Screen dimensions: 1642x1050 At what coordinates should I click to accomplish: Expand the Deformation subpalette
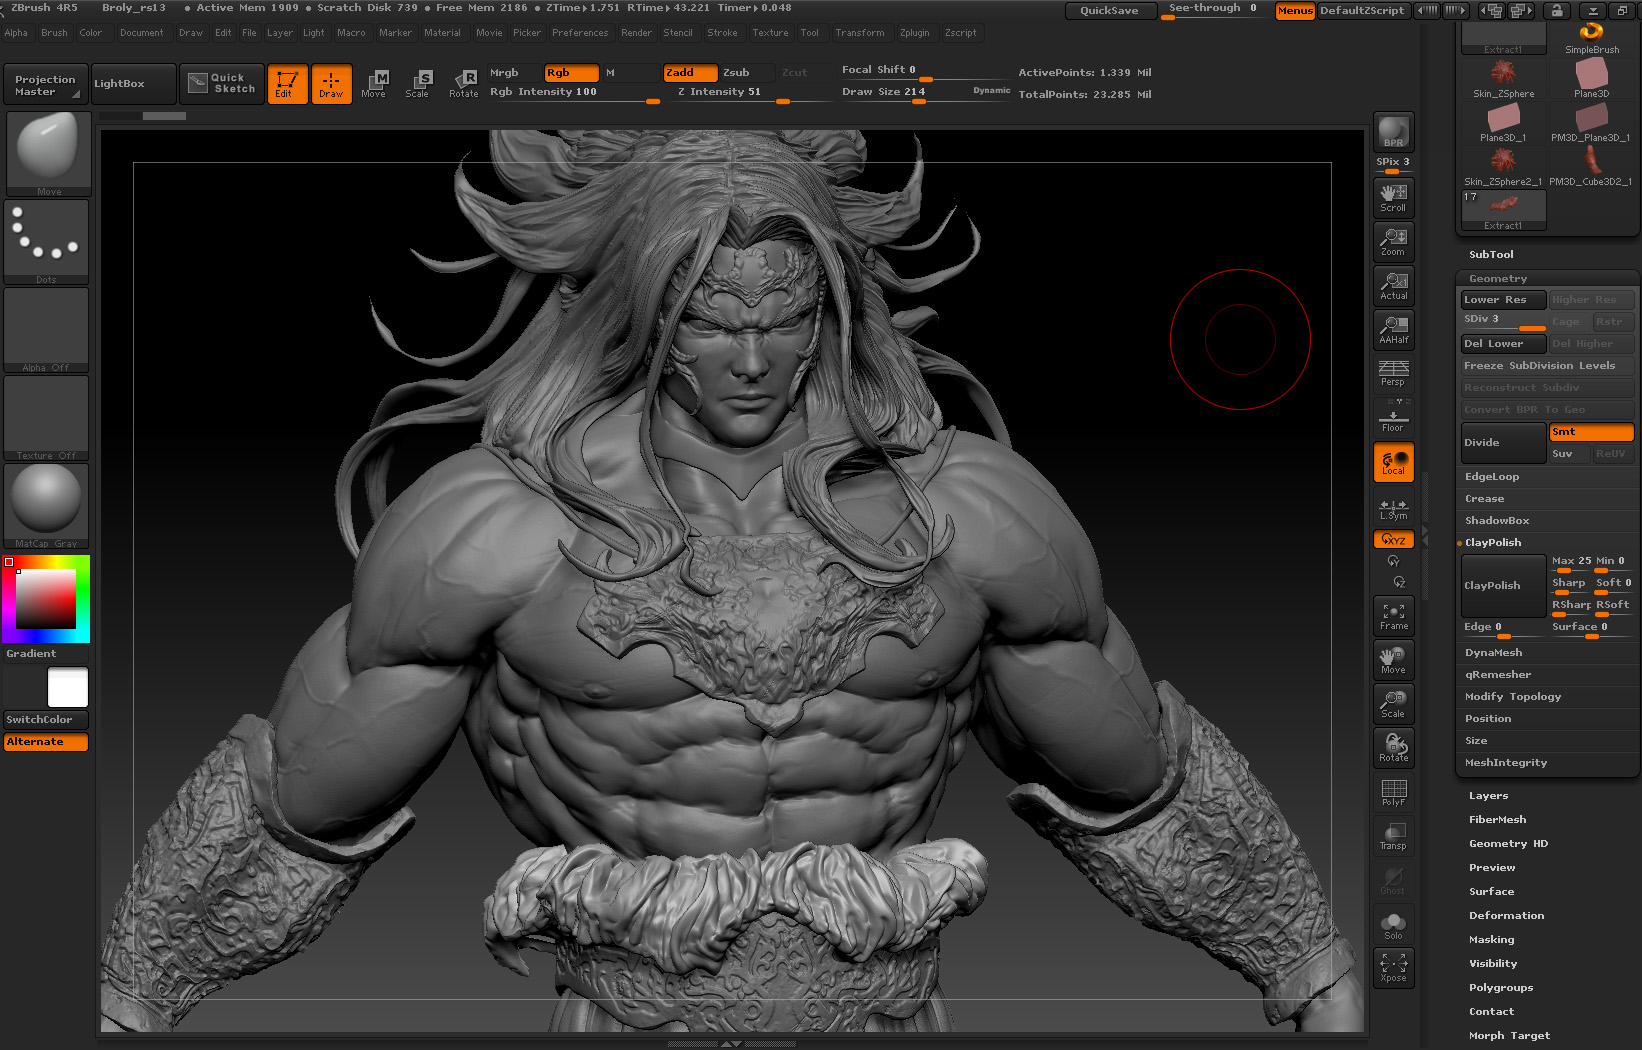tap(1506, 916)
